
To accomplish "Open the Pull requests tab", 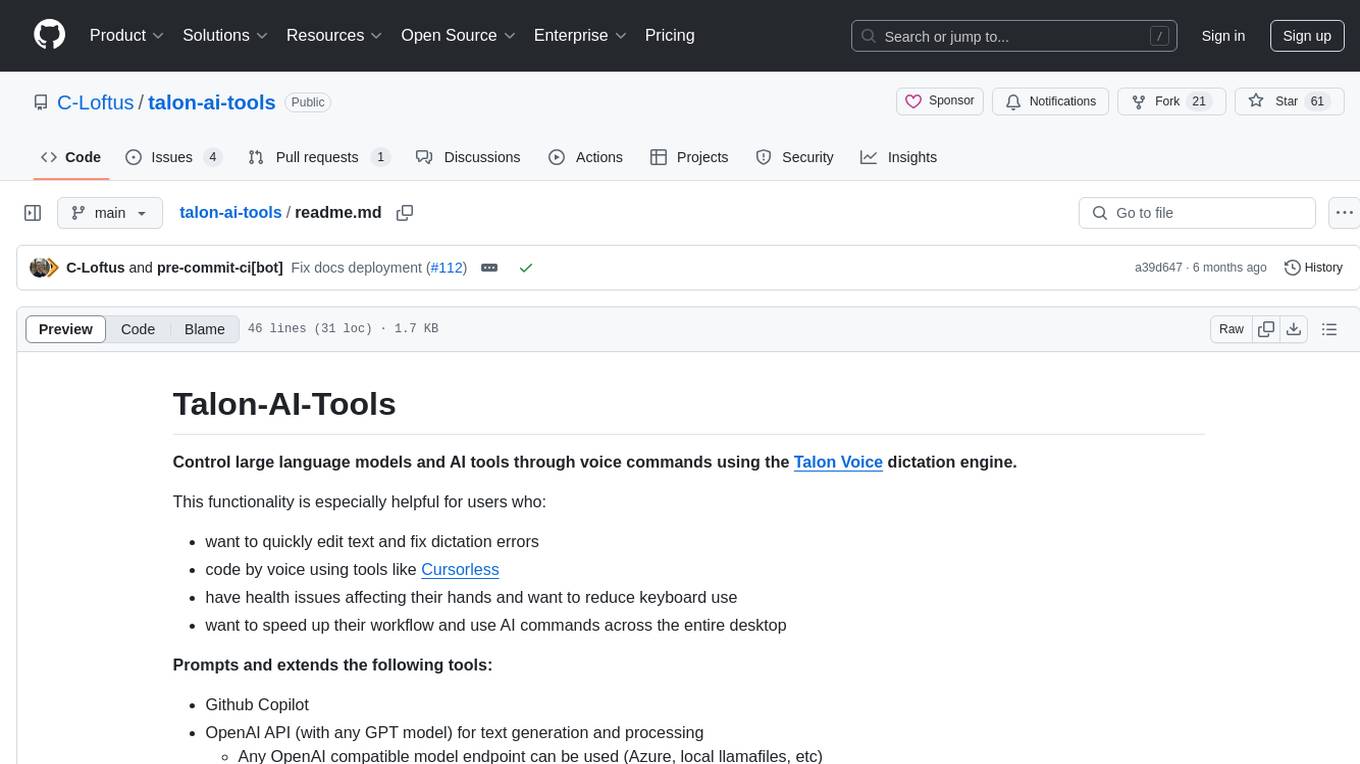I will 319,157.
